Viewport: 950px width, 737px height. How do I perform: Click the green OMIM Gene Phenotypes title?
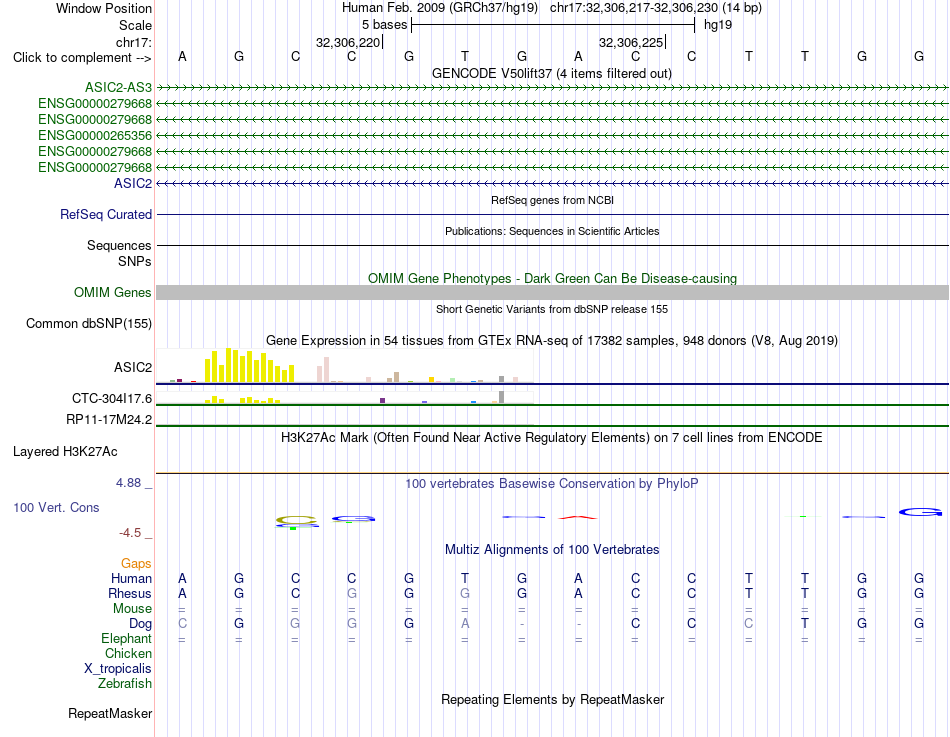coord(552,278)
